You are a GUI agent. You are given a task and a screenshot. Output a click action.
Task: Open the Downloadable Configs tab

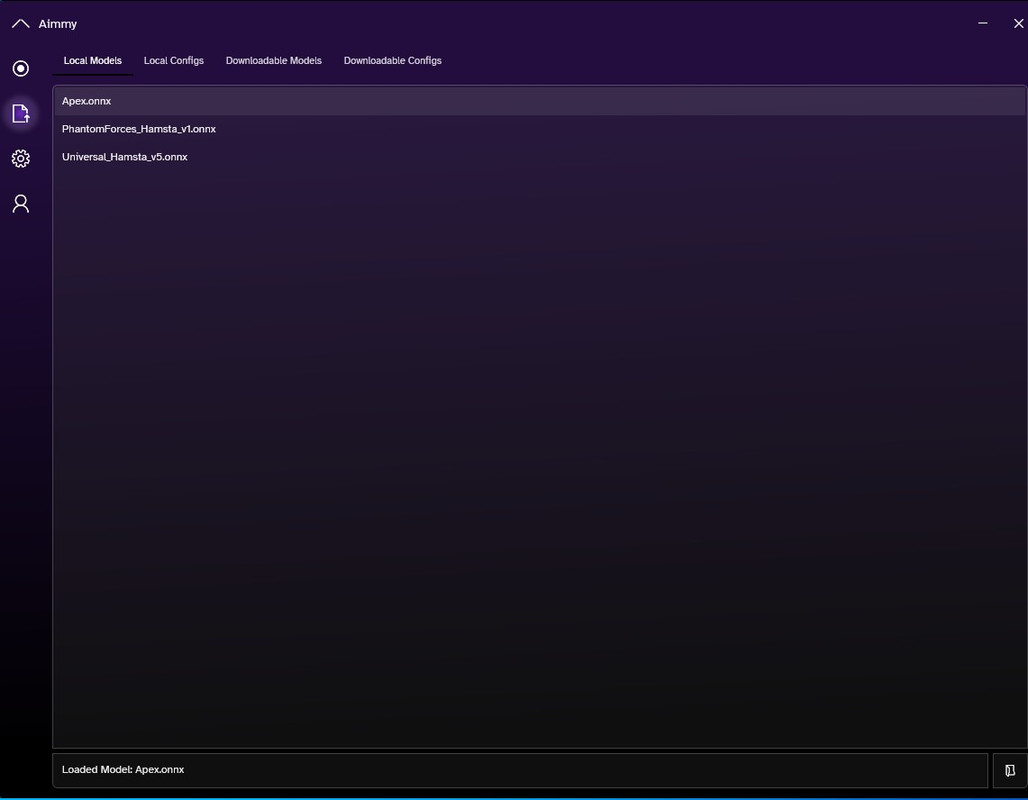coord(392,60)
